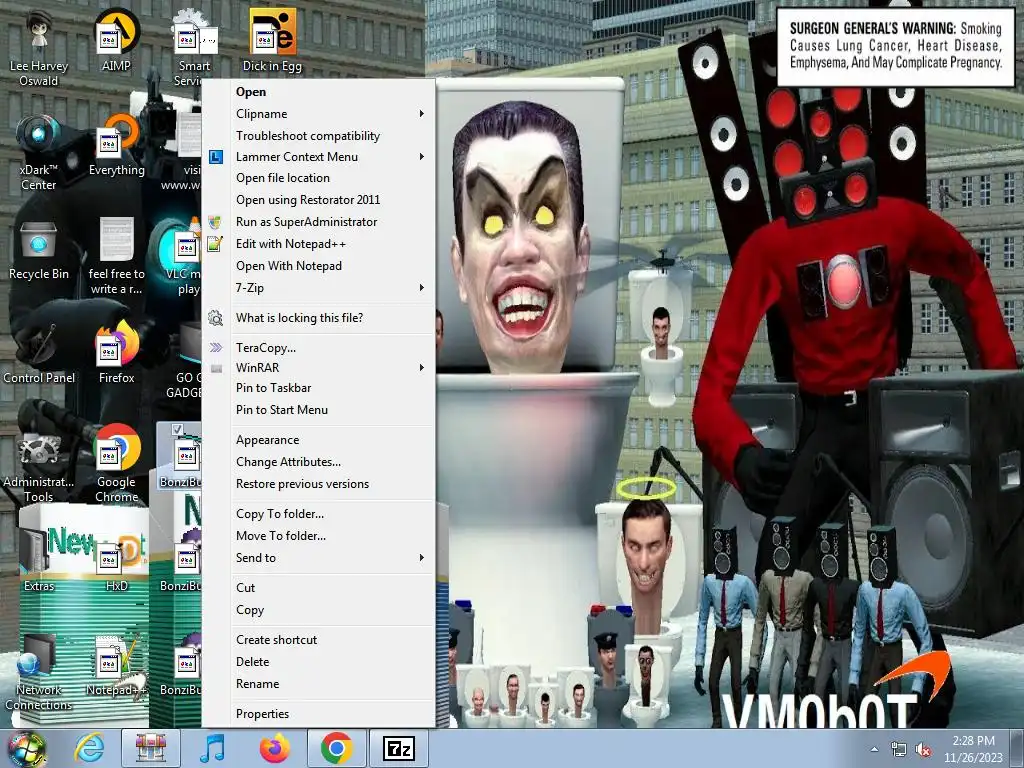The width and height of the screenshot is (1024, 768).
Task: Show hidden tray icons arrow
Action: [x=874, y=750]
